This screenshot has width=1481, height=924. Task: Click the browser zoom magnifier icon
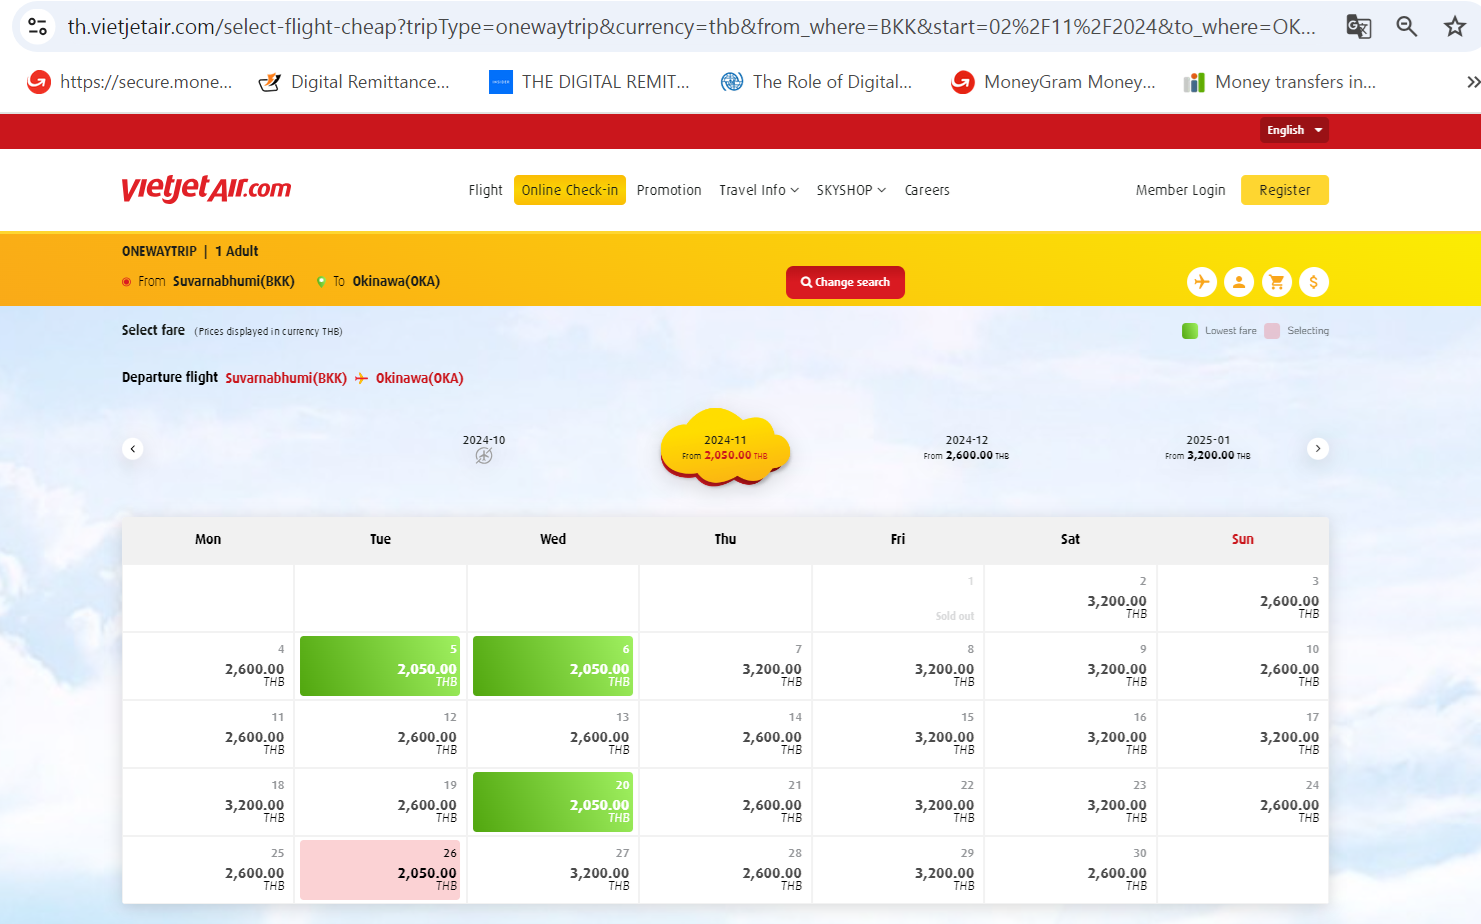coord(1406,27)
